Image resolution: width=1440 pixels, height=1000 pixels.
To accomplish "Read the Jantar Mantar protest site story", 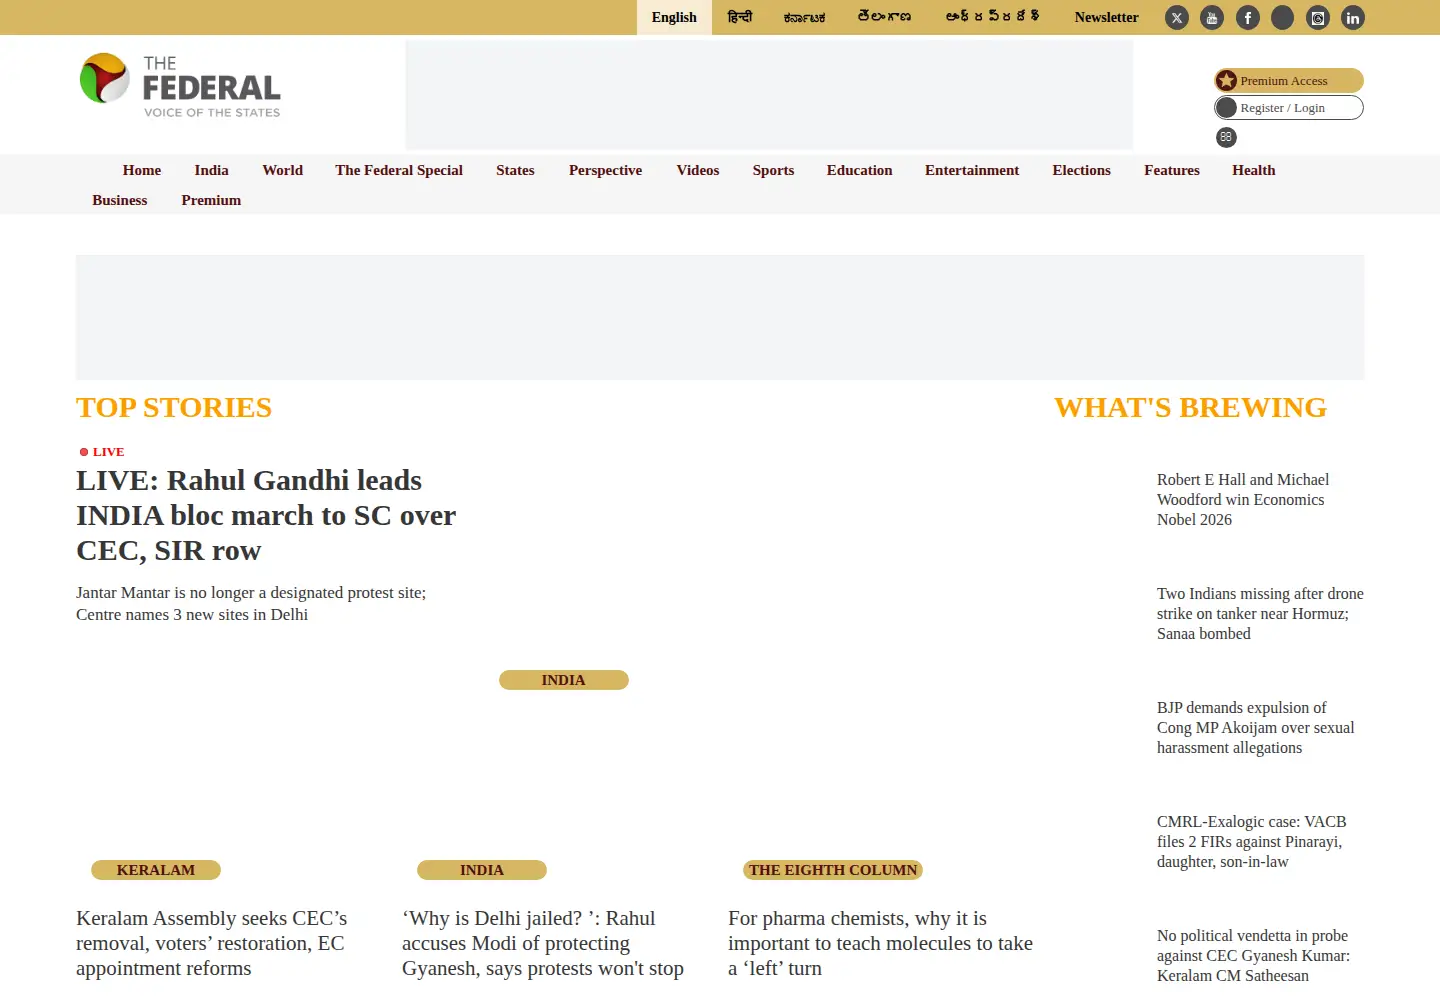I will [x=251, y=604].
